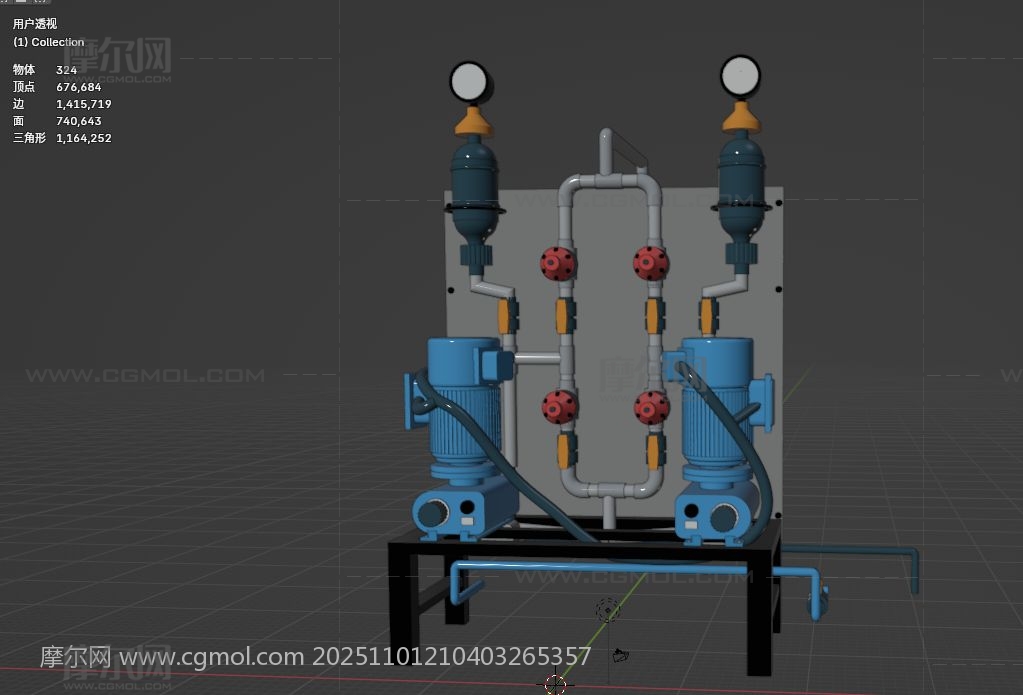Select the left pressure gauge dial

click(x=469, y=81)
